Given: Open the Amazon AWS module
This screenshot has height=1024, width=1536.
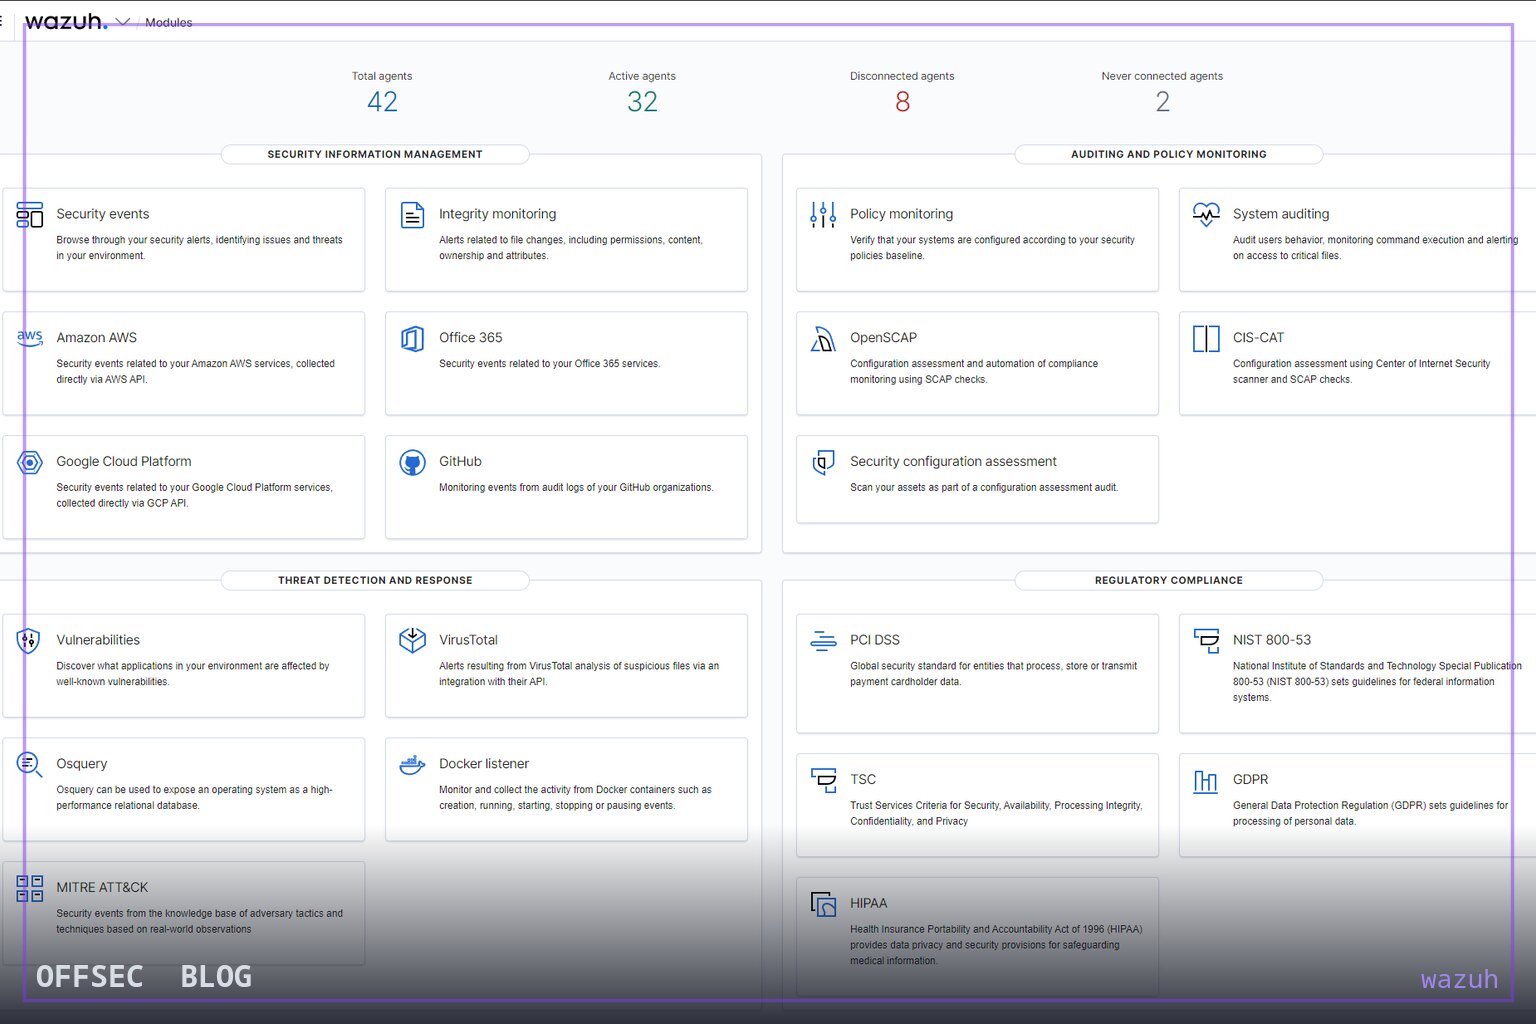Looking at the screenshot, I should (x=183, y=363).
